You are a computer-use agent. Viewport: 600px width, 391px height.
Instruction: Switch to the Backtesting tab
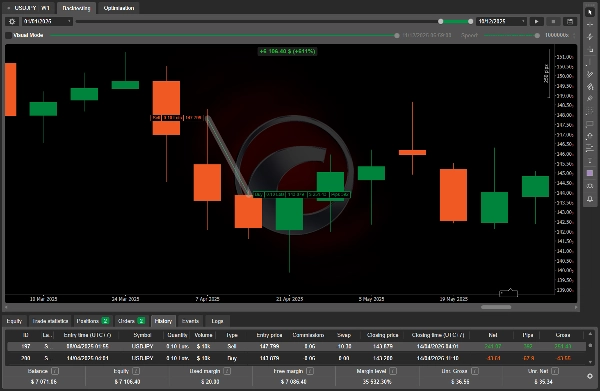coord(76,8)
